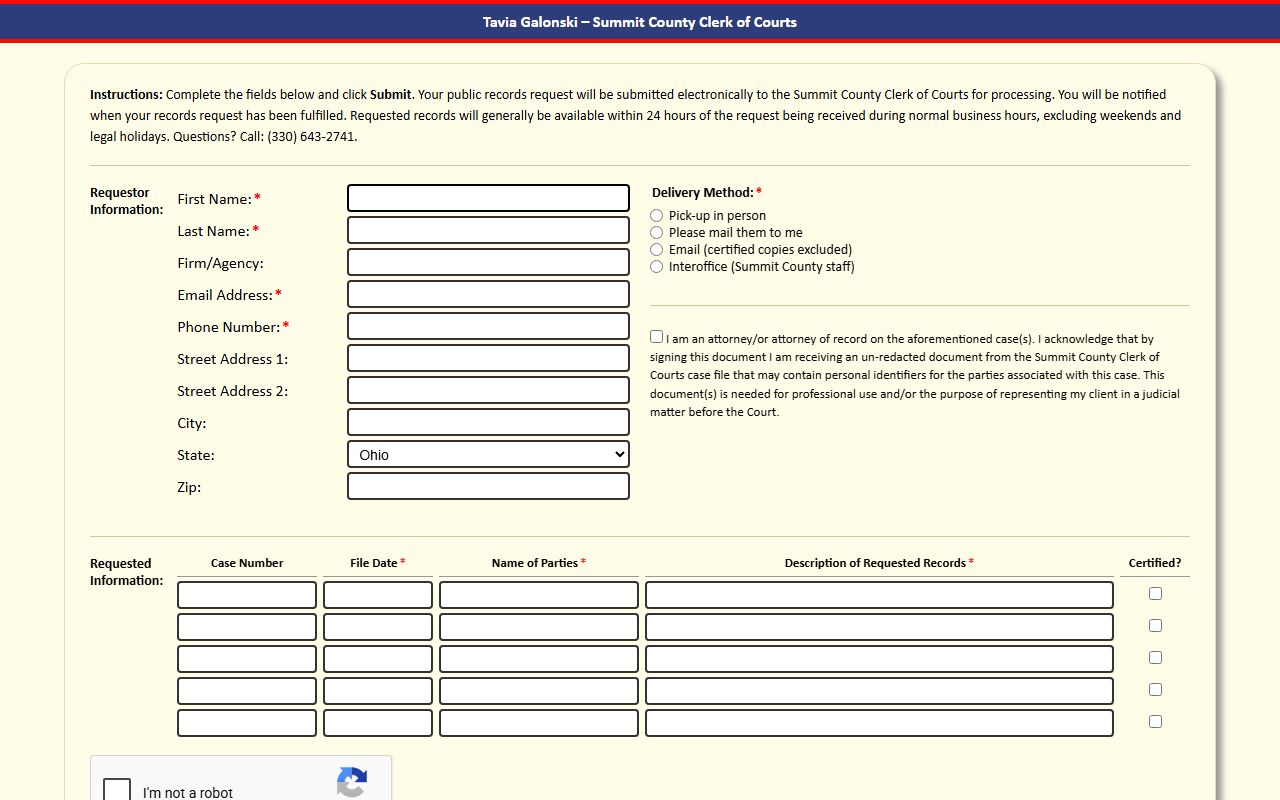The image size is (1280, 800).
Task: Choose Interoffice (Summit County staff) delivery
Action: (656, 267)
